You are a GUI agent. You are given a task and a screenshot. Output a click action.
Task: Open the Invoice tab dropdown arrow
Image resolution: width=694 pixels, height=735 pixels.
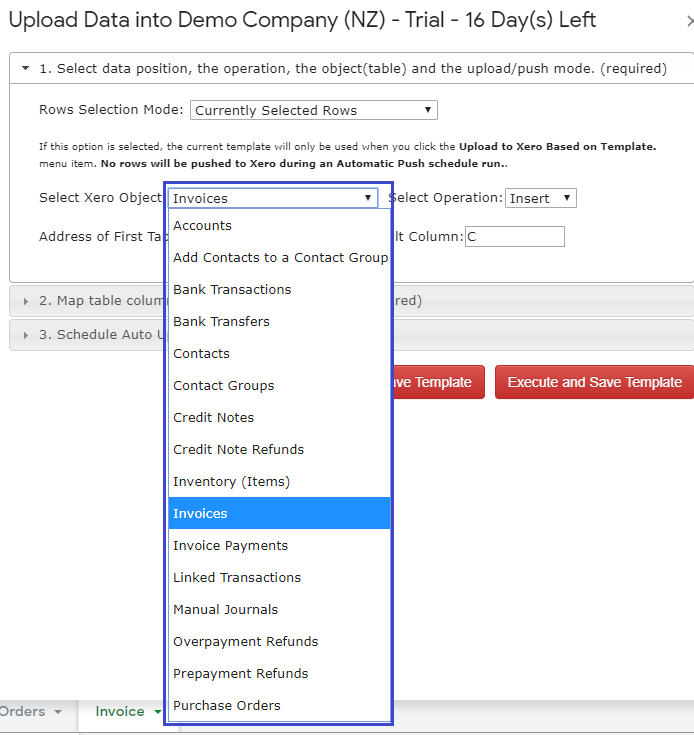tap(158, 712)
